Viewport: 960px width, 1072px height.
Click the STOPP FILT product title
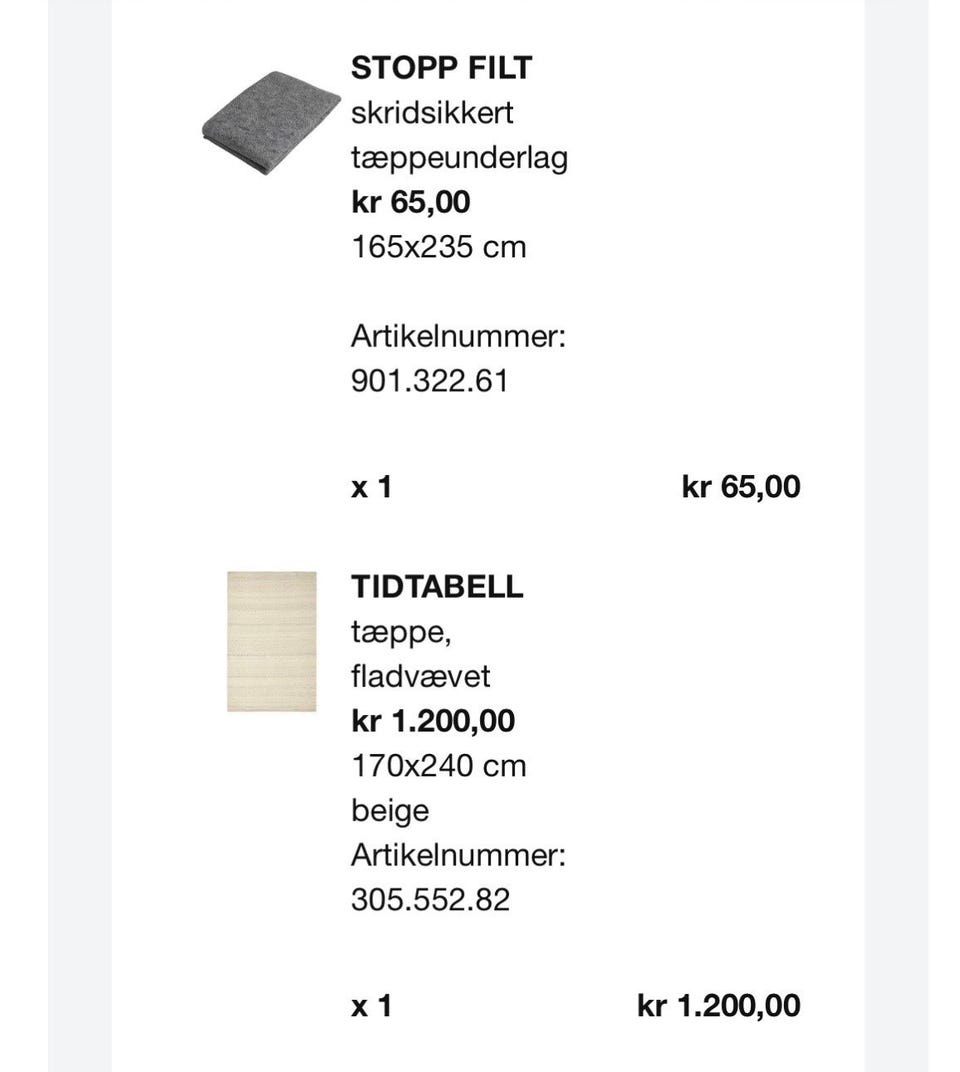[441, 68]
